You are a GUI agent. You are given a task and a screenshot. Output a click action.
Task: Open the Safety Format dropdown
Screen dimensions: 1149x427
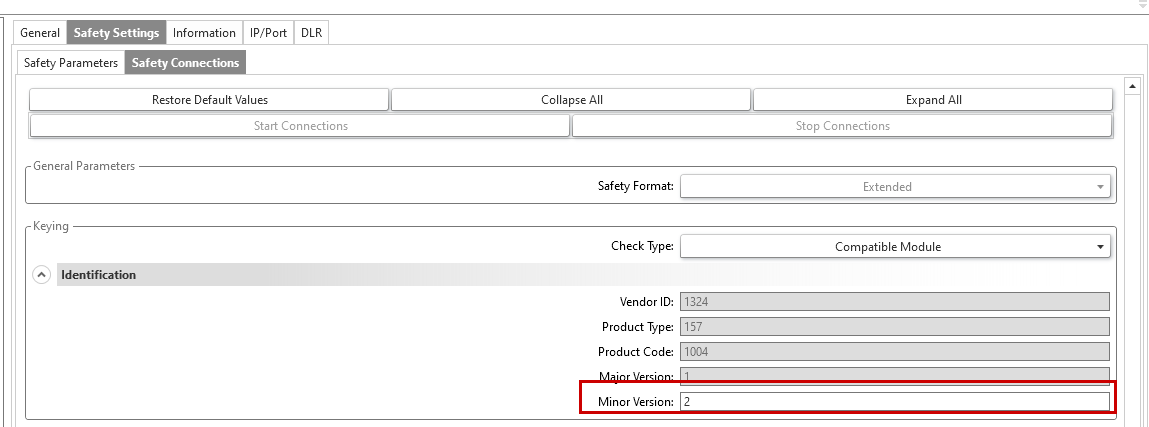point(894,186)
